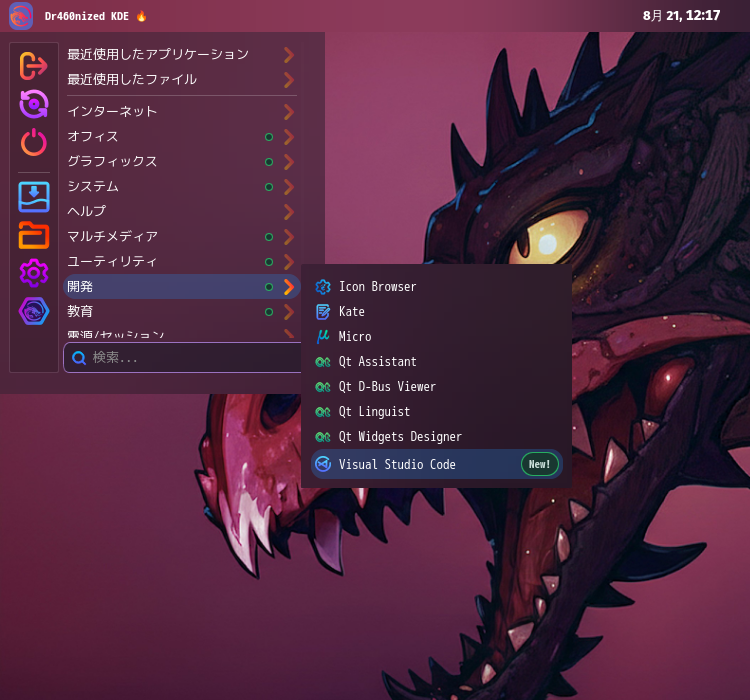The image size is (750, 700).
Task: Expand the インターネット category arrow
Action: click(288, 112)
